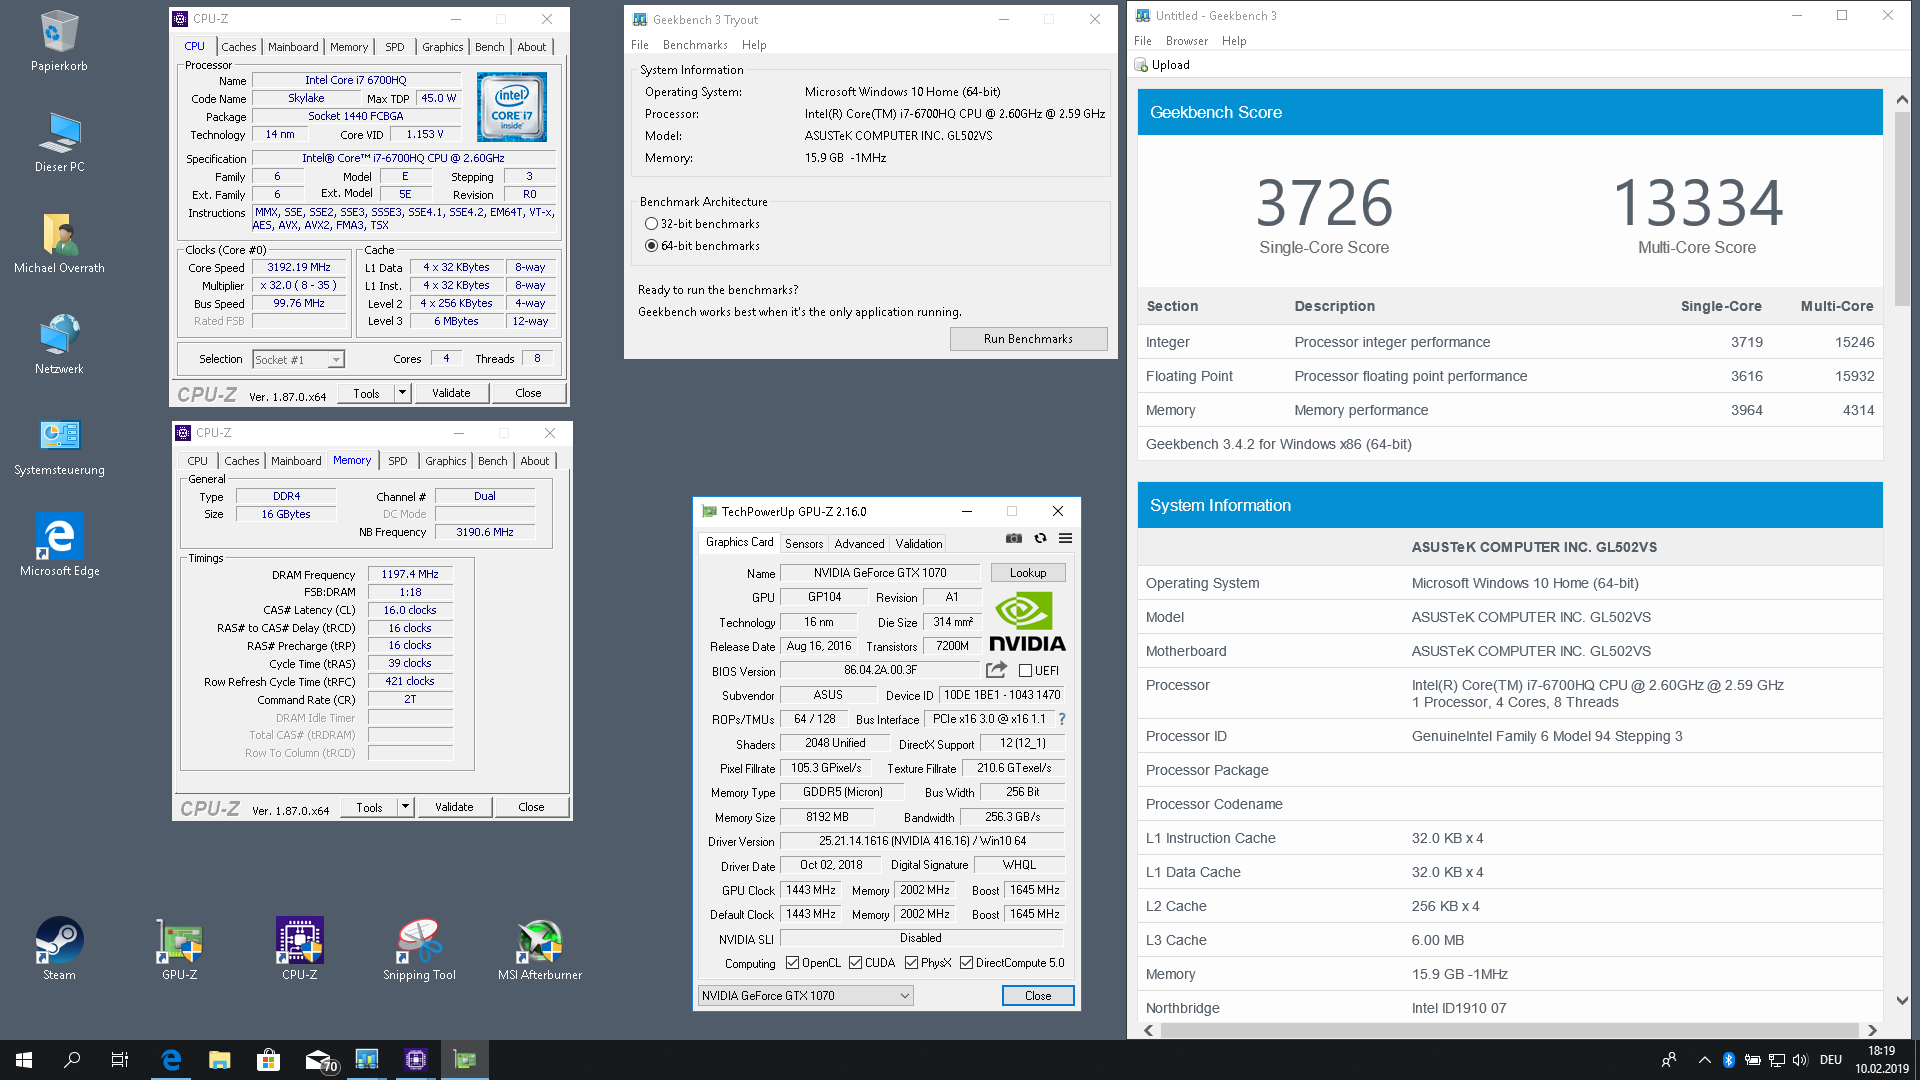The height and width of the screenshot is (1080, 1920).
Task: Click the GPU-Z screenshot camera icon
Action: click(1014, 538)
